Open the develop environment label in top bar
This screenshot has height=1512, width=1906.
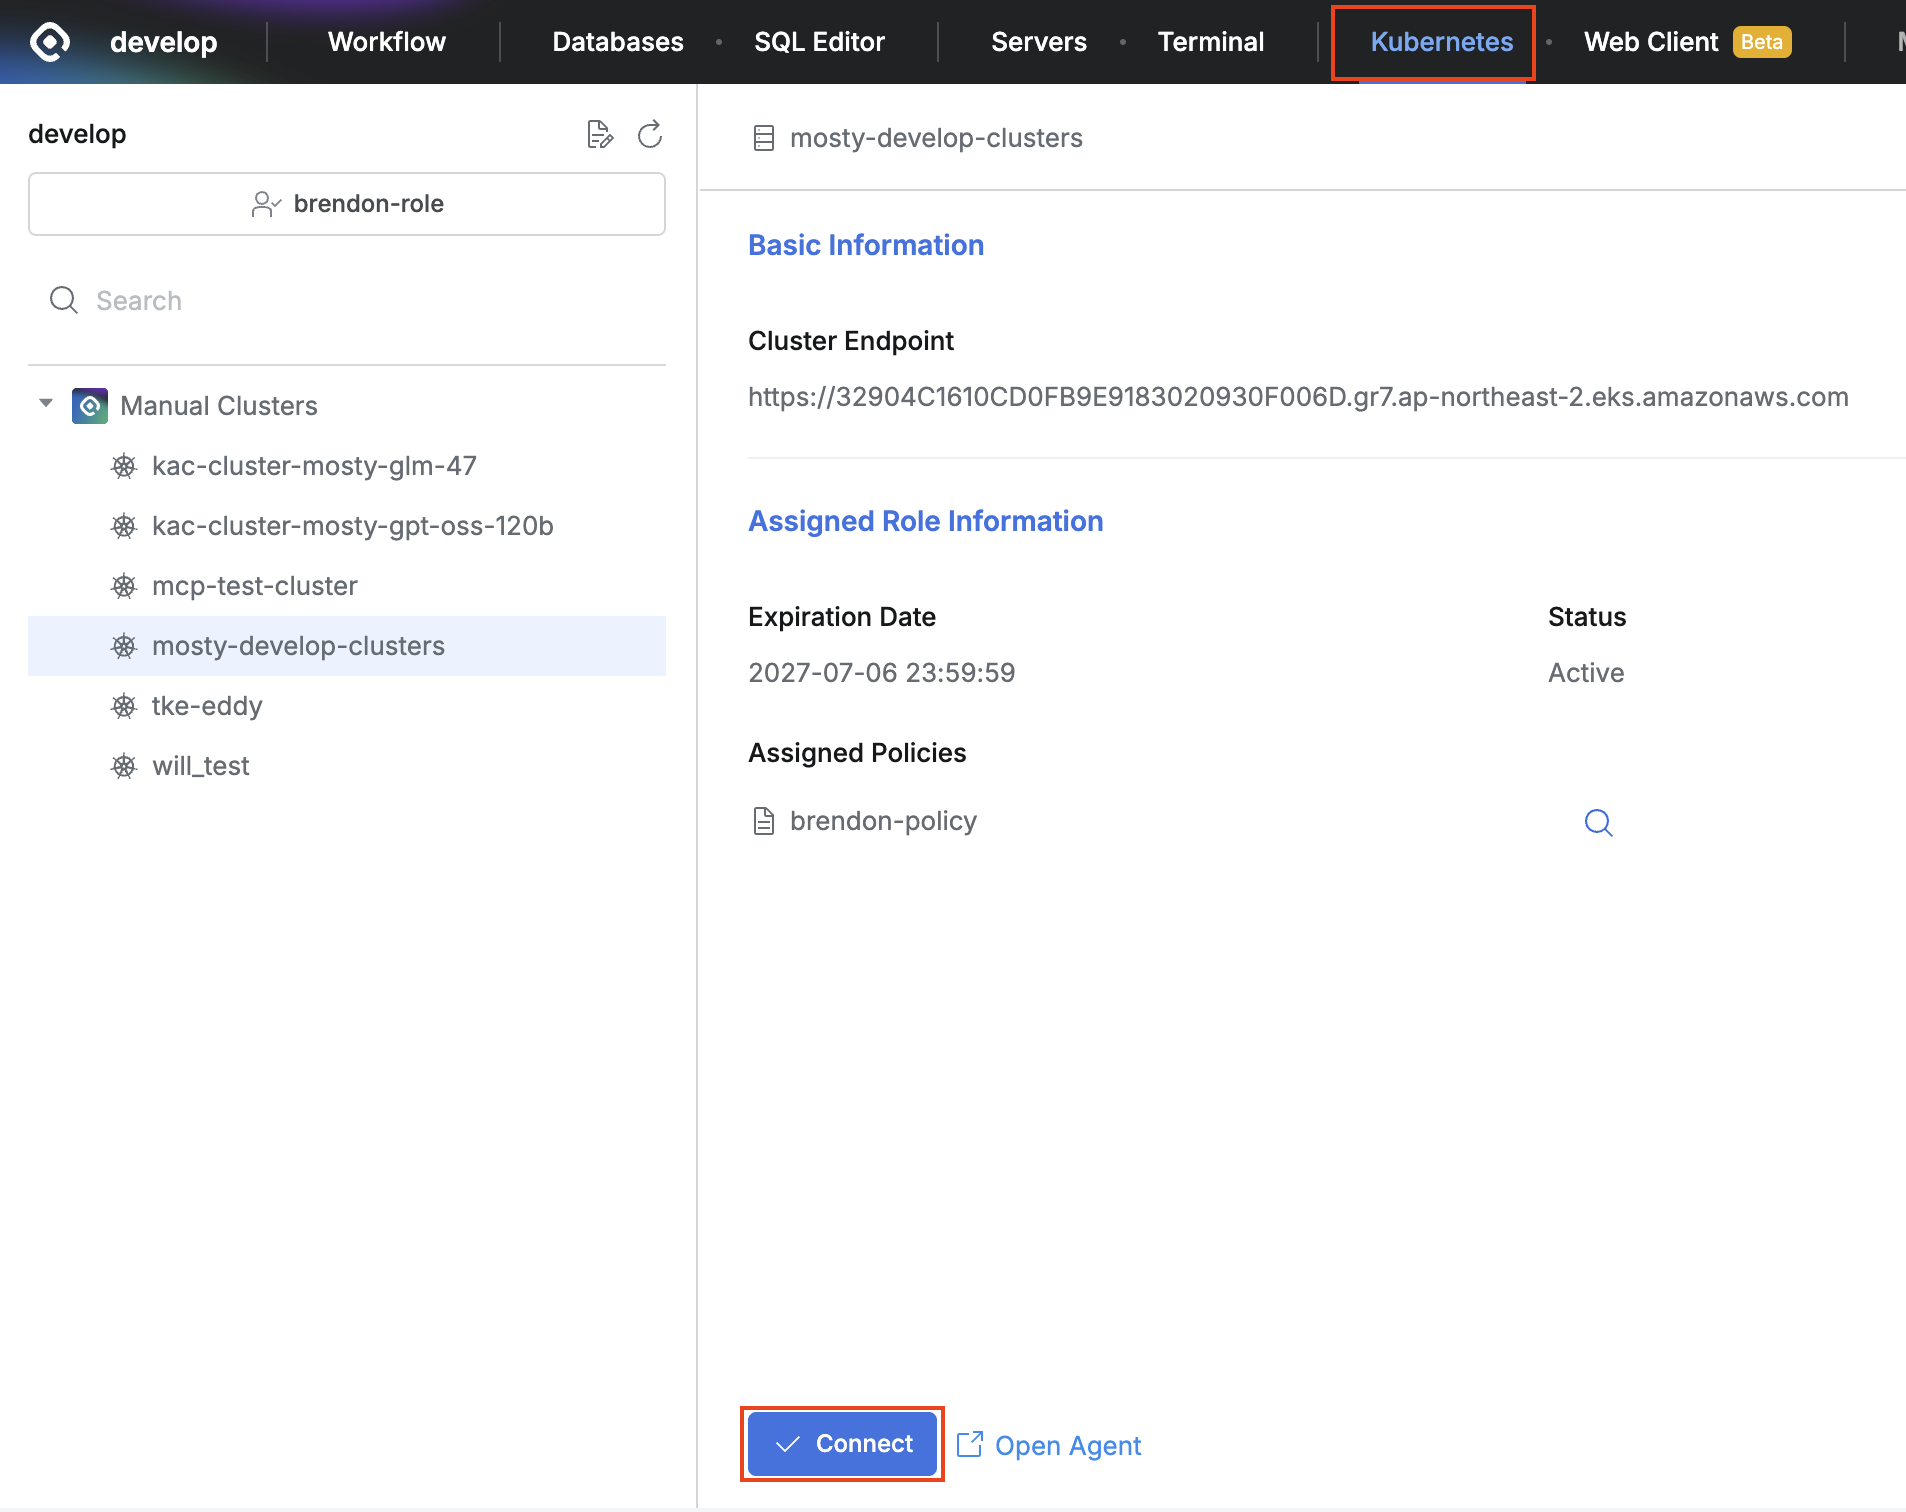click(x=163, y=42)
